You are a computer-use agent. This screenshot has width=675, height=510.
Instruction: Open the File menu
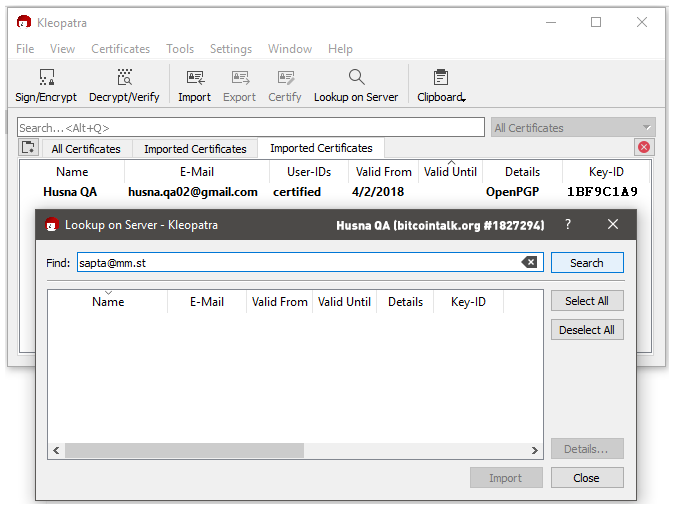25,49
